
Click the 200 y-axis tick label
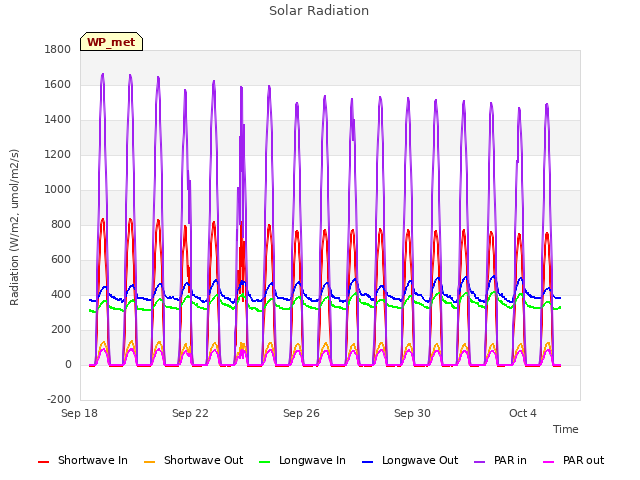point(61,330)
